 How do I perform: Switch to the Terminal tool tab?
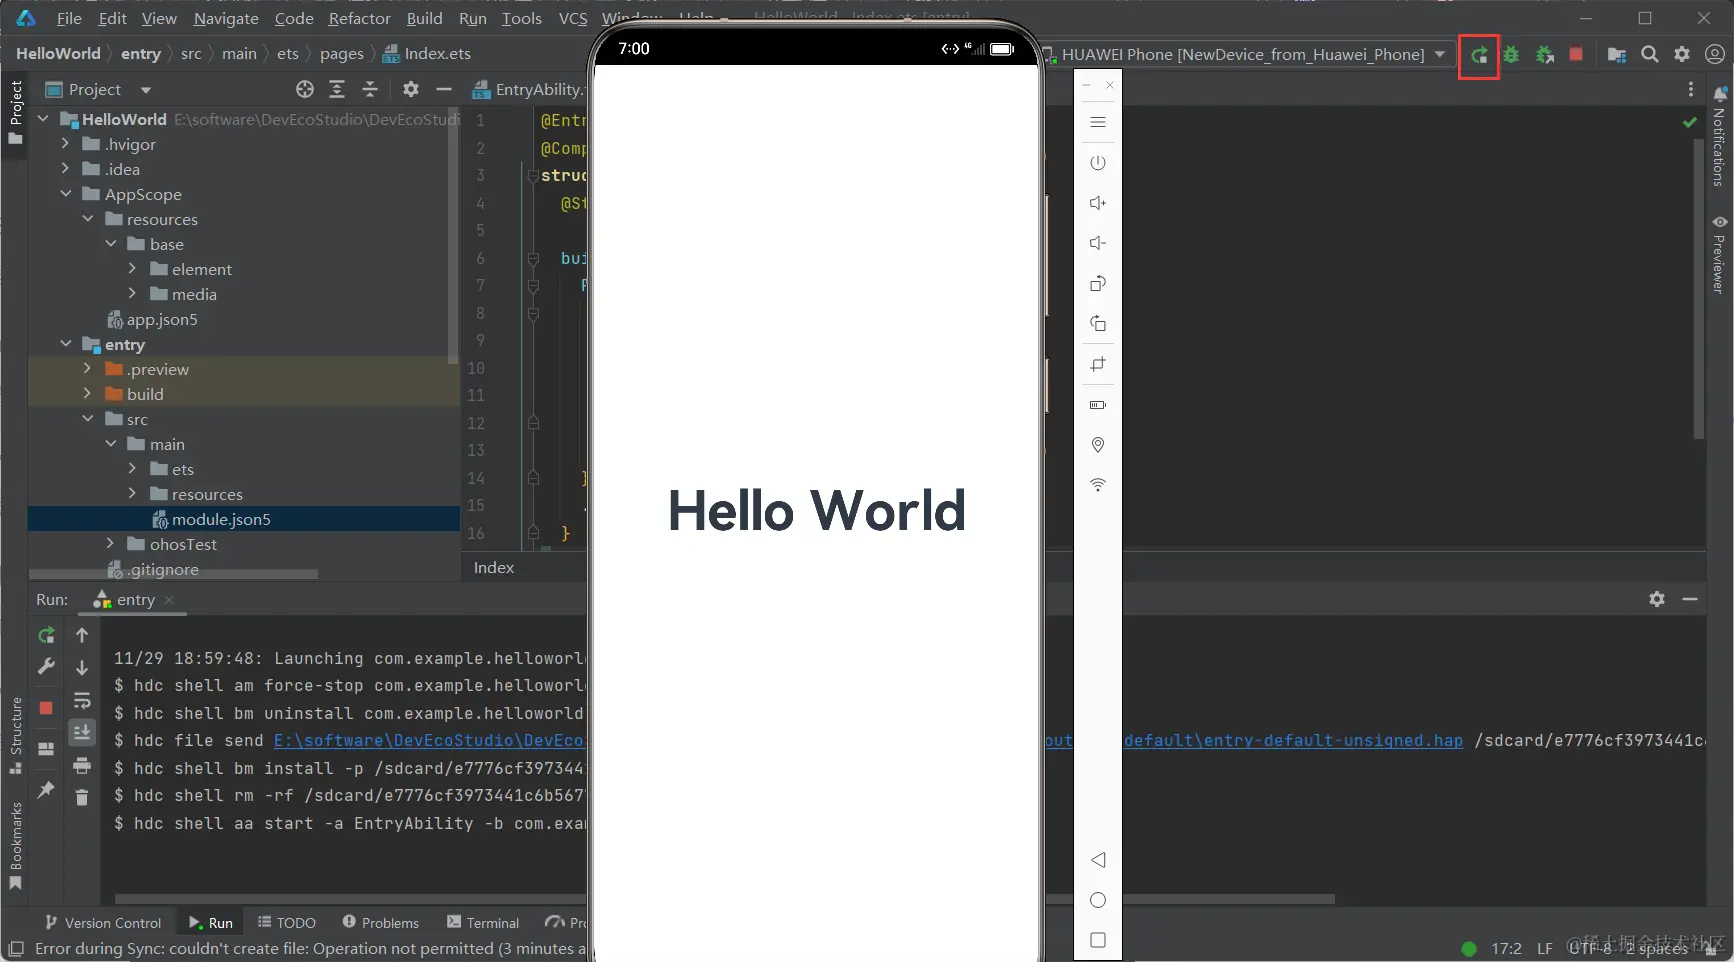(x=483, y=922)
